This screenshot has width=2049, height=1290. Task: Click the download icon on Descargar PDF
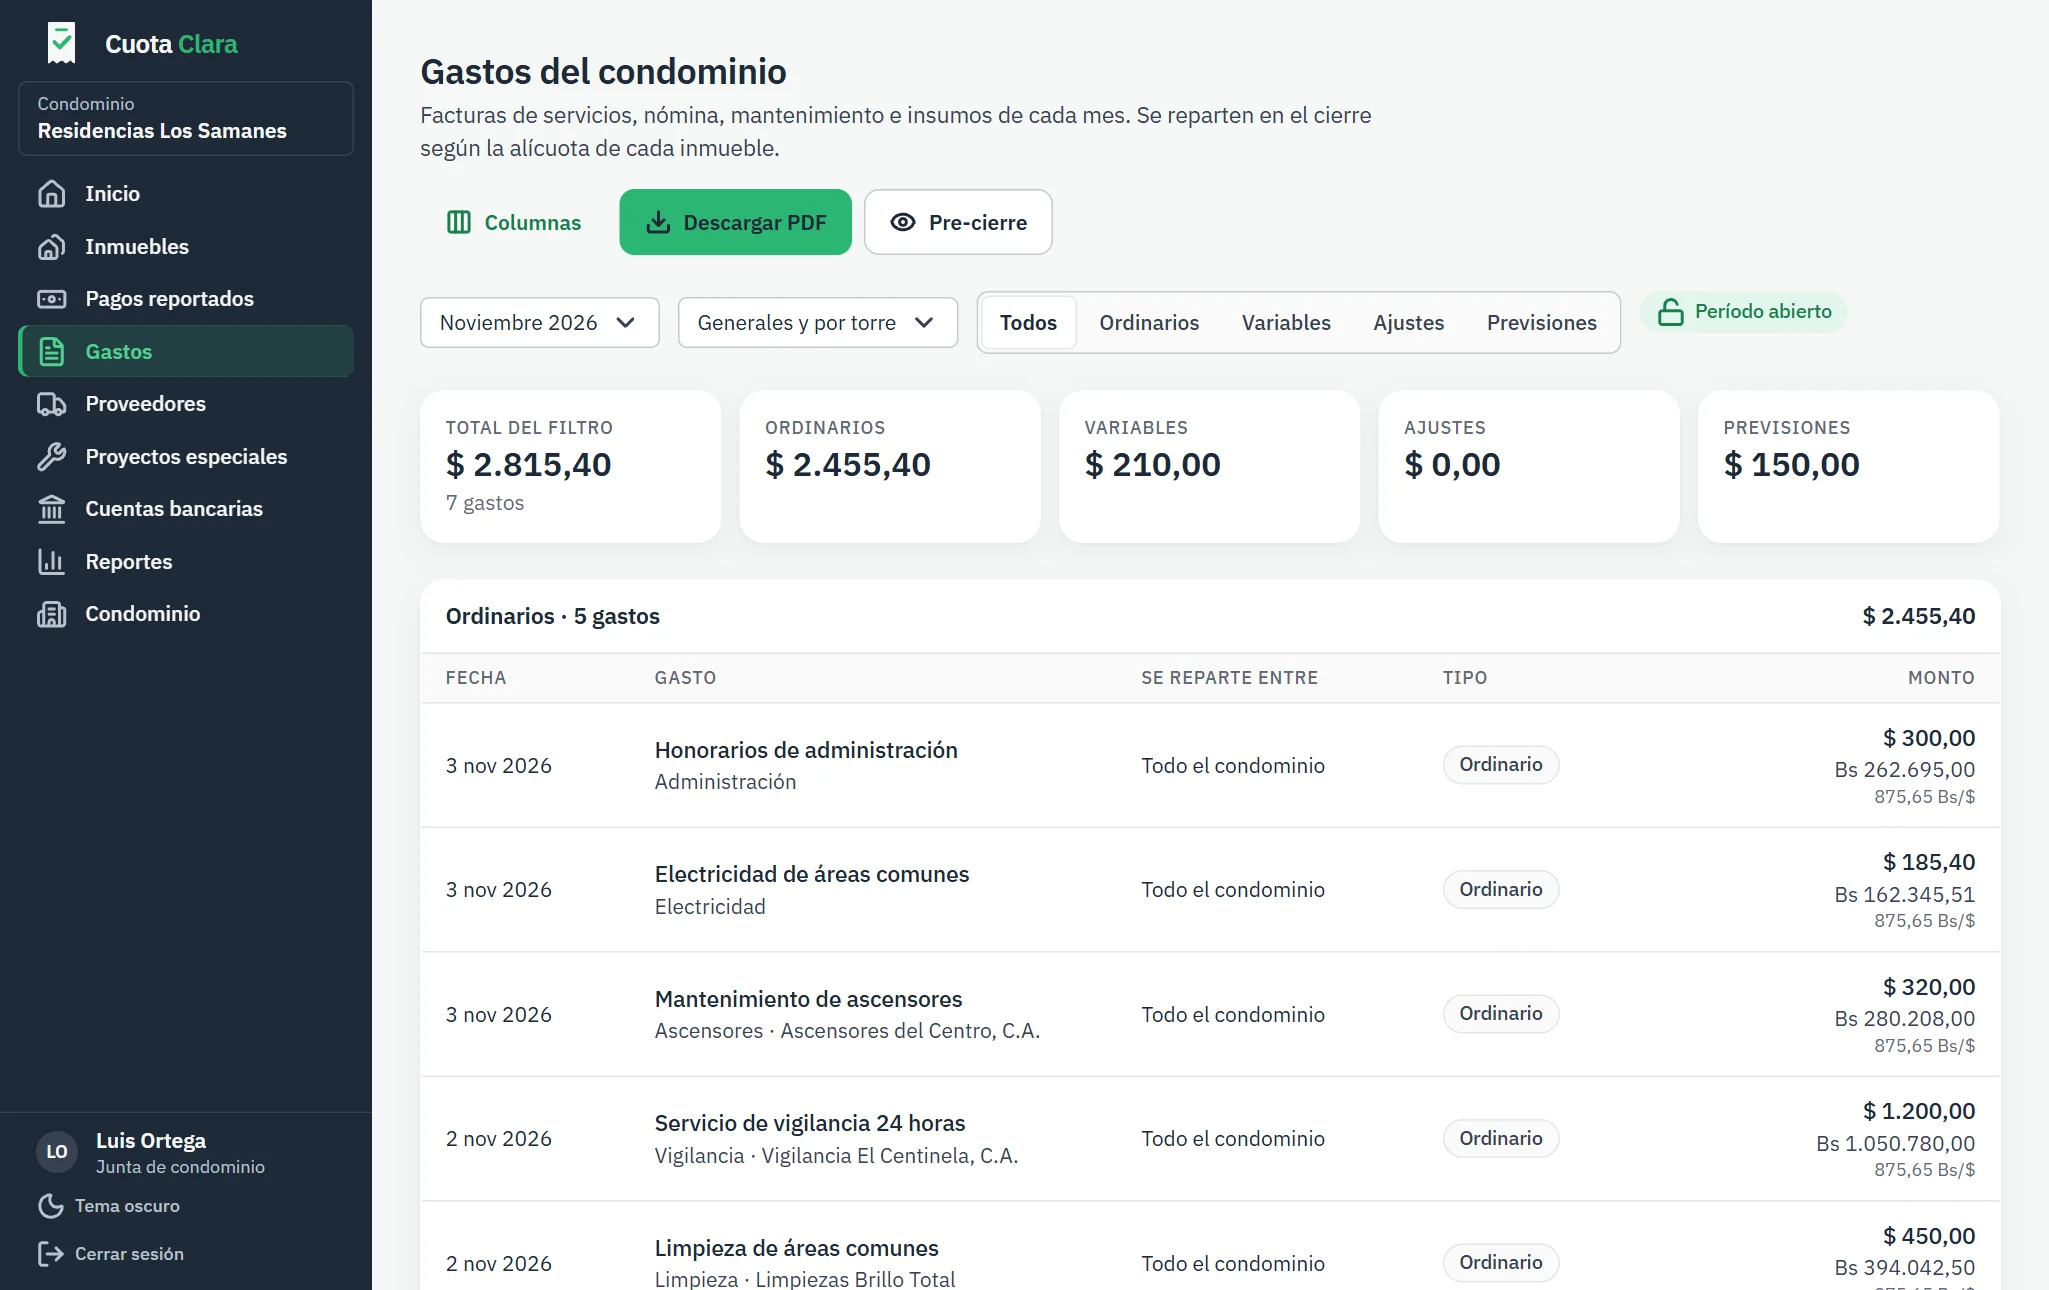[658, 222]
